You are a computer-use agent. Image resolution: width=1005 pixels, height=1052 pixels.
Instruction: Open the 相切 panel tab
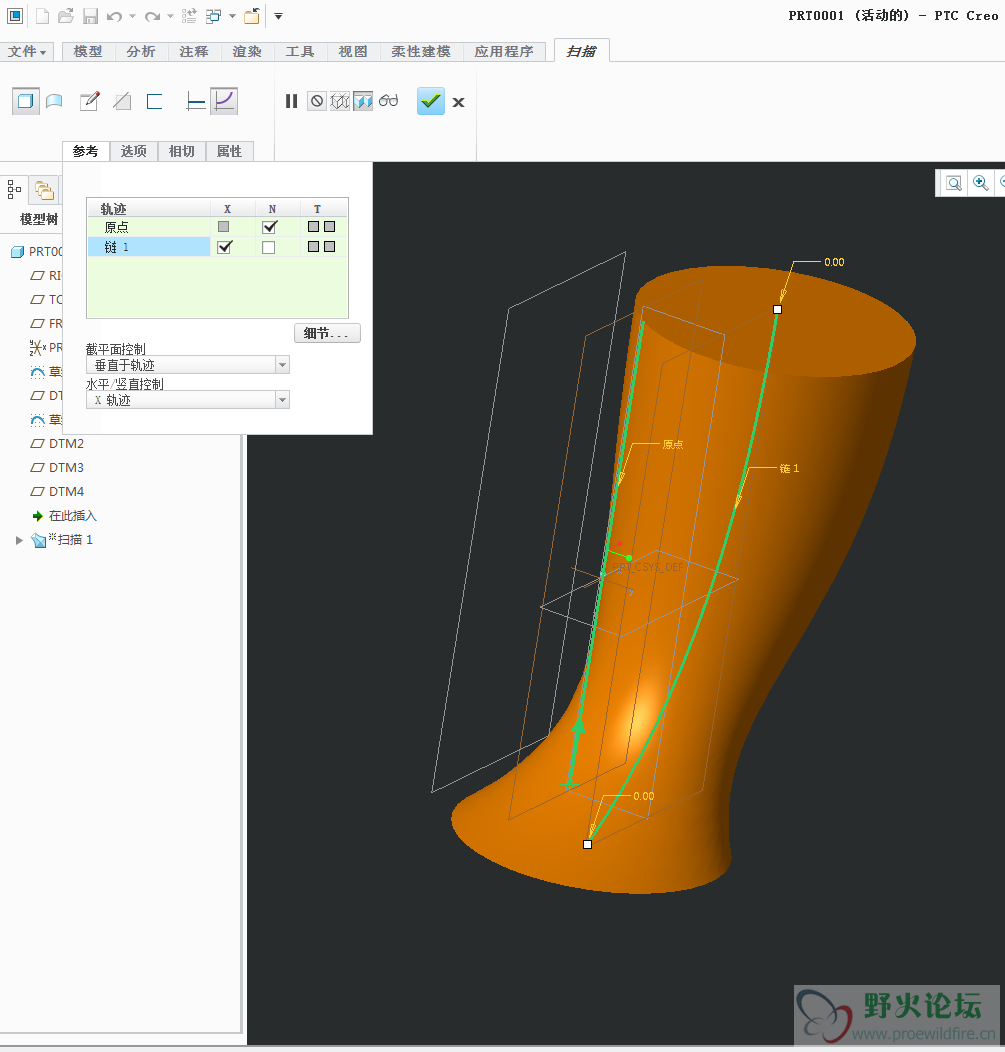[x=181, y=152]
